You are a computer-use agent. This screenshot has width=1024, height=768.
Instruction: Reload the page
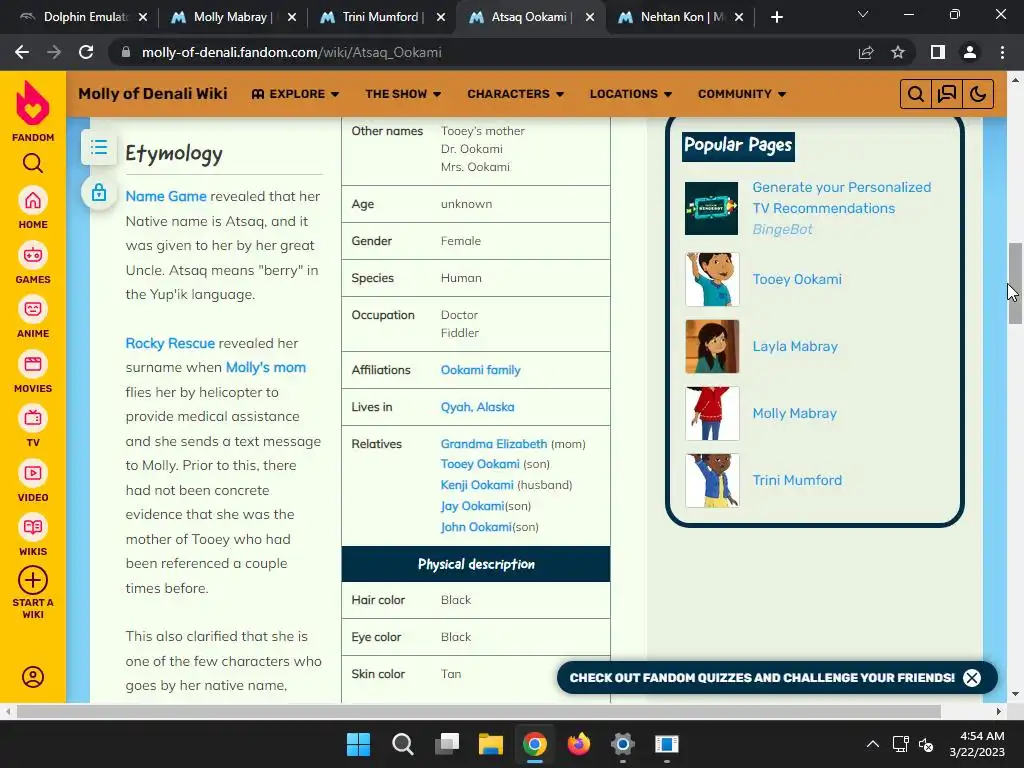click(86, 52)
